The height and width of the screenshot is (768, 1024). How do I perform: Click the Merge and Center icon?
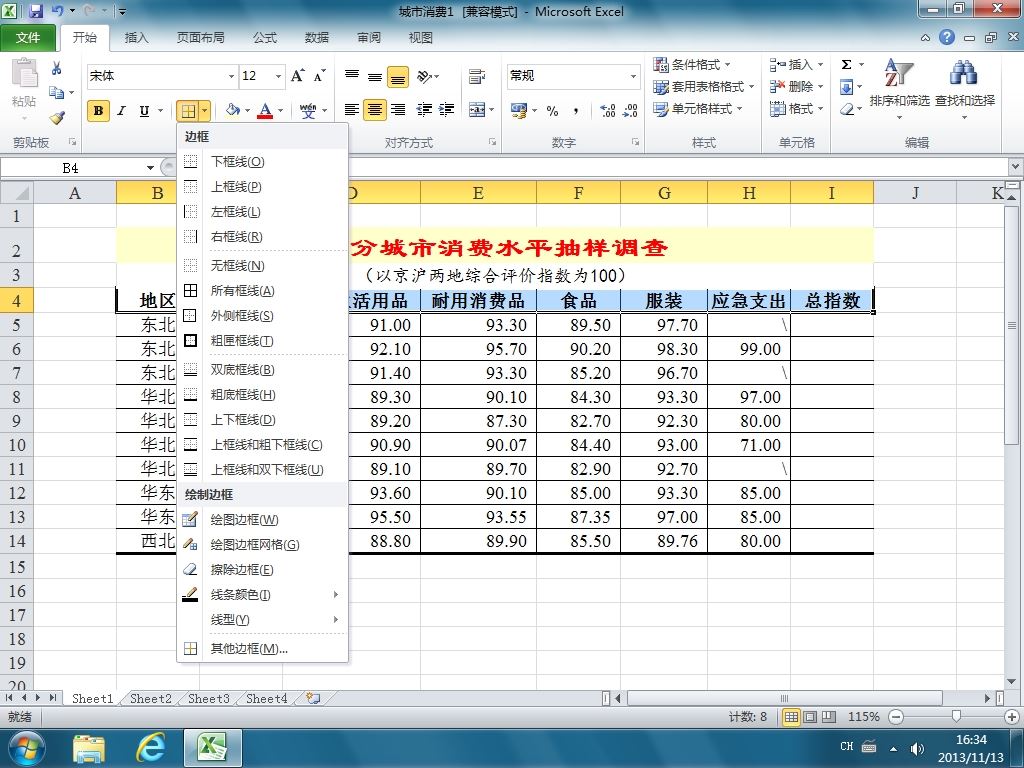[x=477, y=110]
